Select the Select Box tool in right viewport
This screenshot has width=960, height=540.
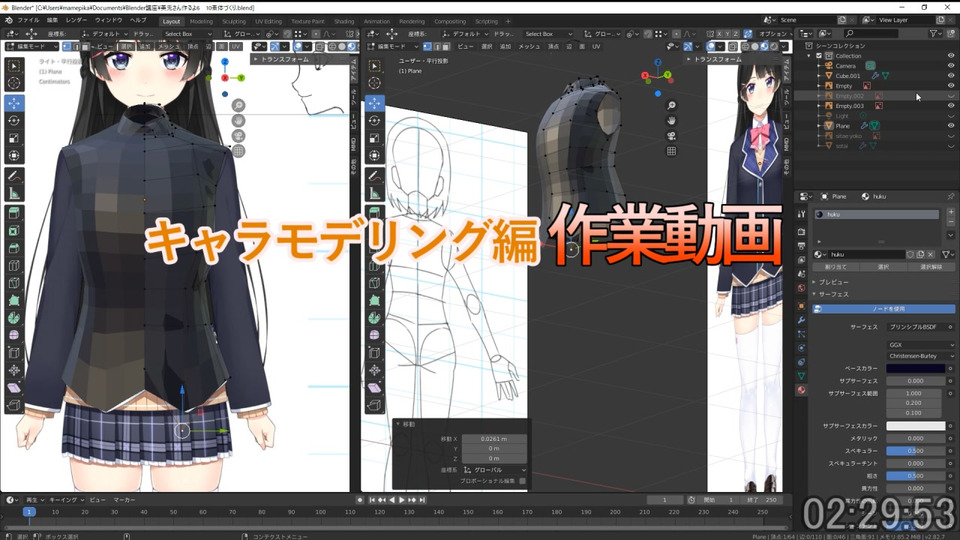tap(375, 66)
